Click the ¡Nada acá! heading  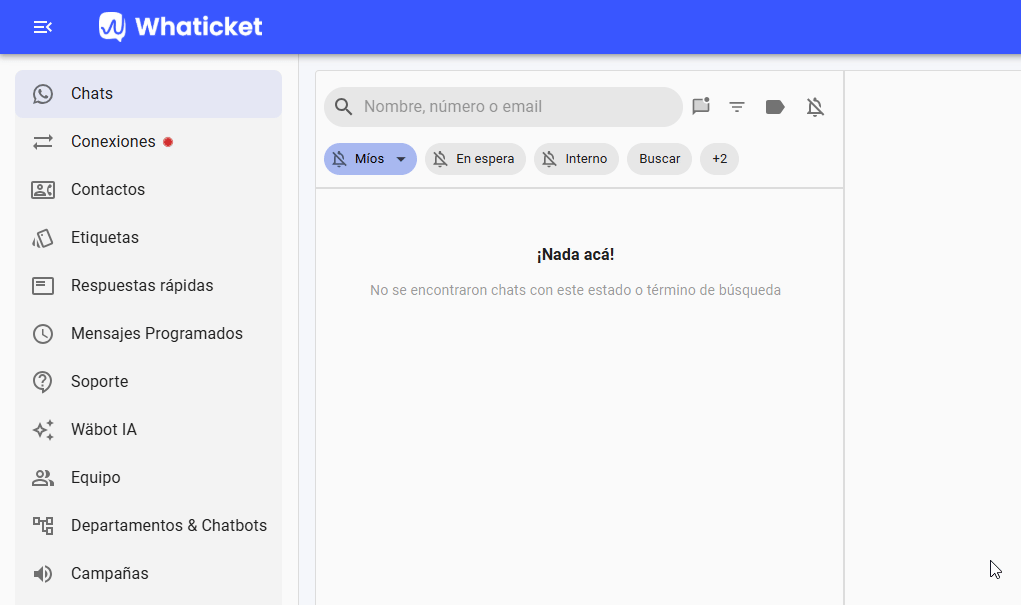click(576, 255)
